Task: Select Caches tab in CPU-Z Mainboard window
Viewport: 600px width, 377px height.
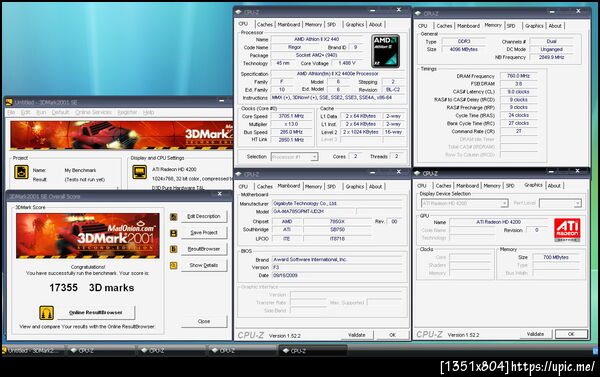Action: [x=265, y=186]
